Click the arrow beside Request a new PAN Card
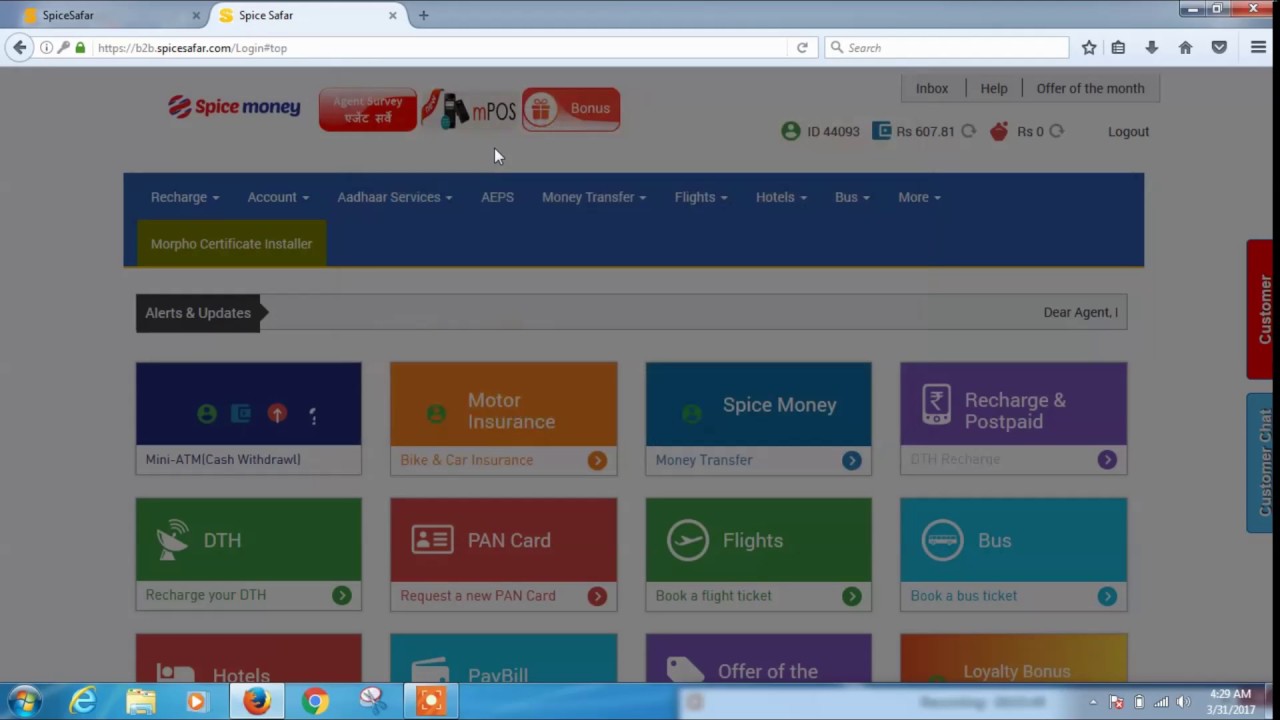1280x720 pixels. click(597, 596)
